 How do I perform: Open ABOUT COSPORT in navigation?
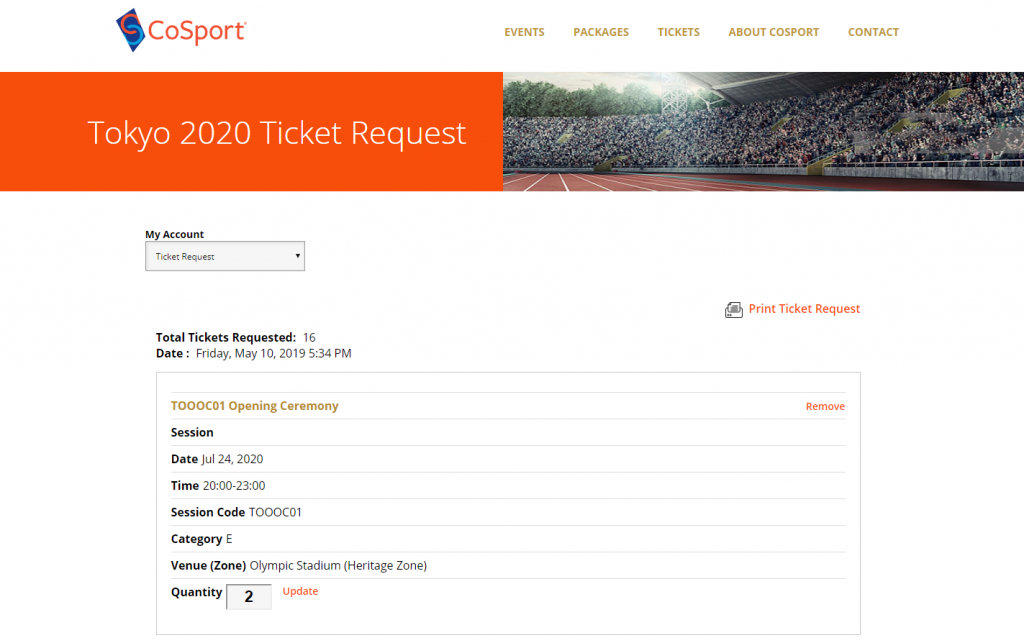point(773,32)
